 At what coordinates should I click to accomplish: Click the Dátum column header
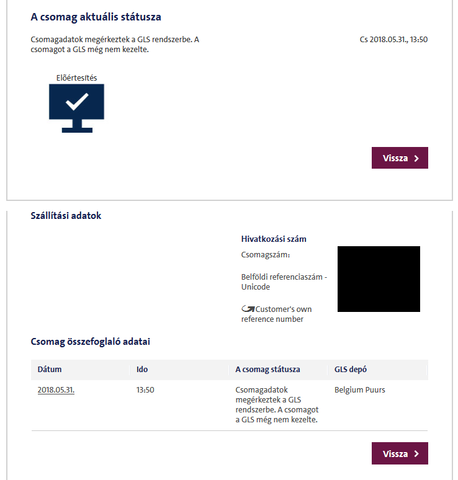(49, 369)
